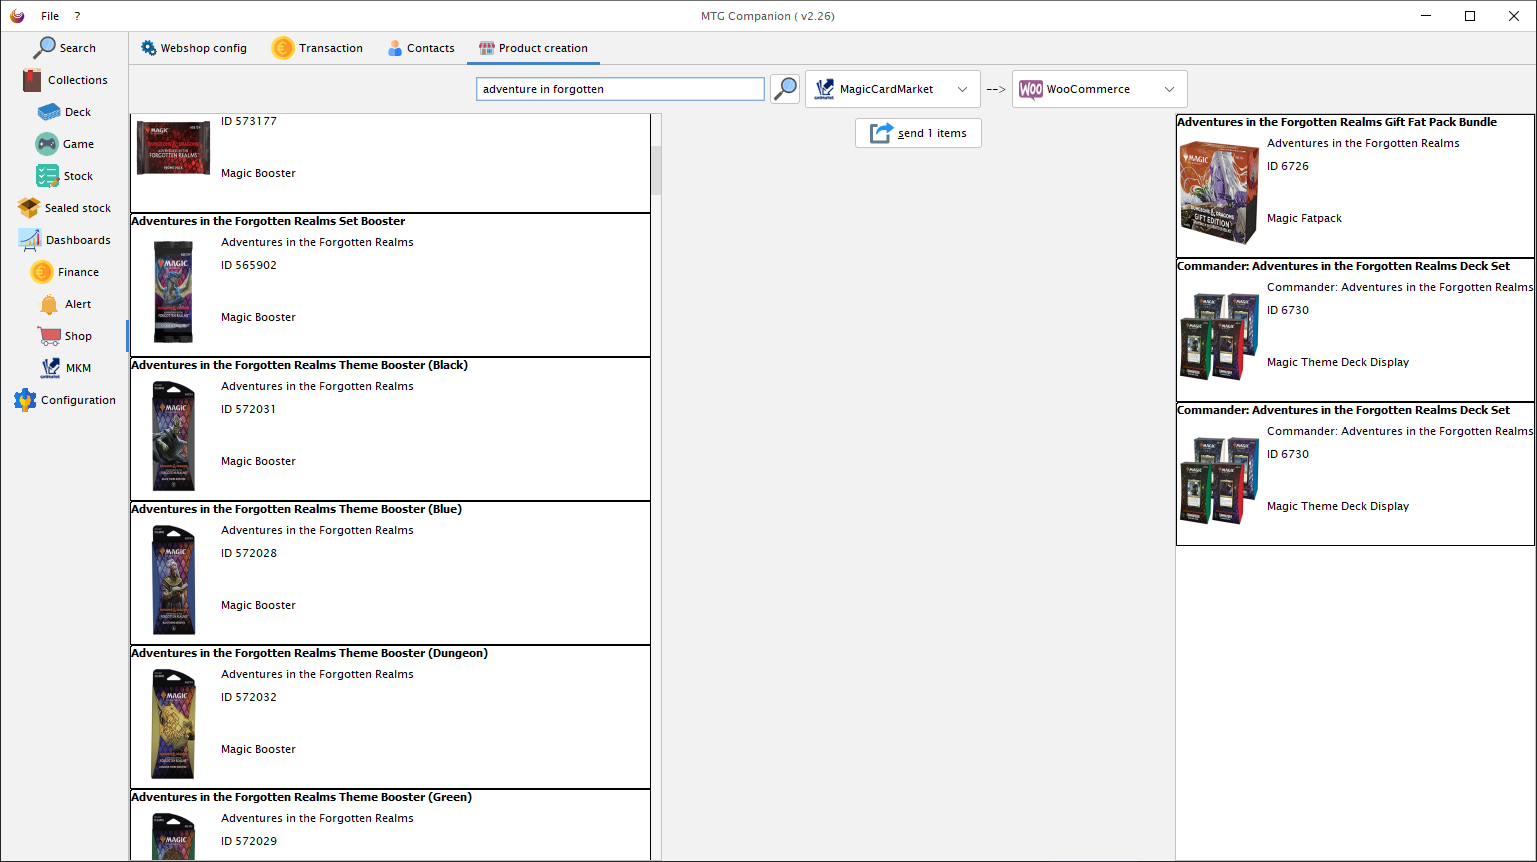Screen dimensions: 1537x862
Task: Open Collections from the sidebar
Action: 64,80
